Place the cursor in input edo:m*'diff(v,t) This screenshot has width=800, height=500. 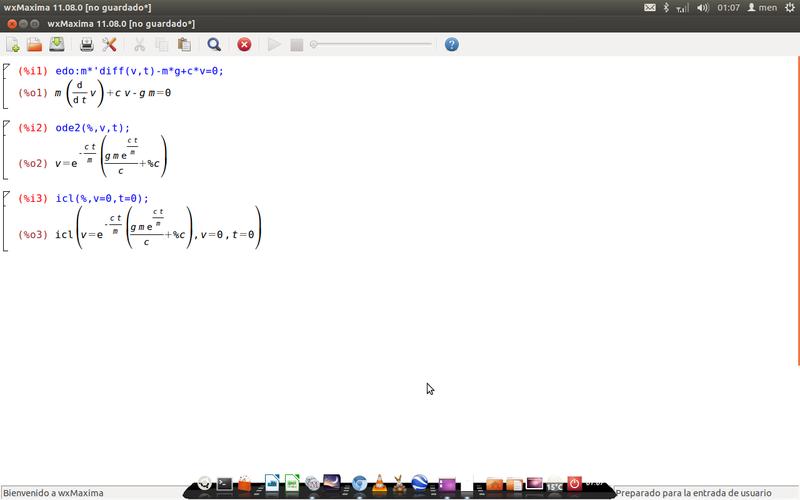[x=139, y=71]
